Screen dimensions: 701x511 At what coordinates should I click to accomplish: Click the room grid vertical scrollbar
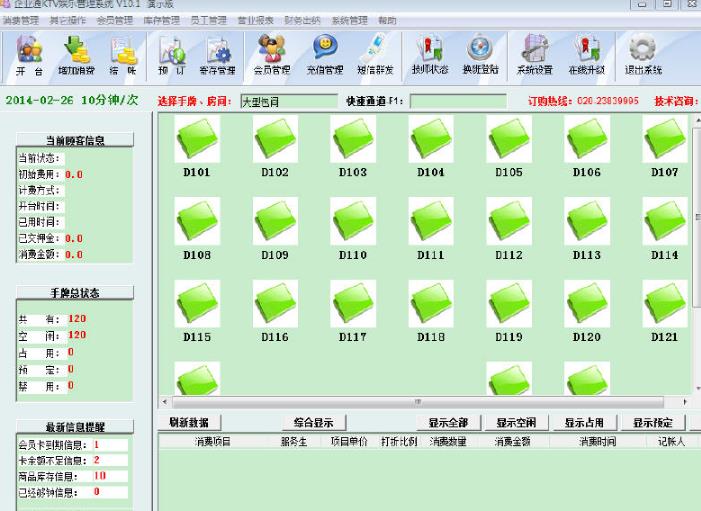coord(697,217)
